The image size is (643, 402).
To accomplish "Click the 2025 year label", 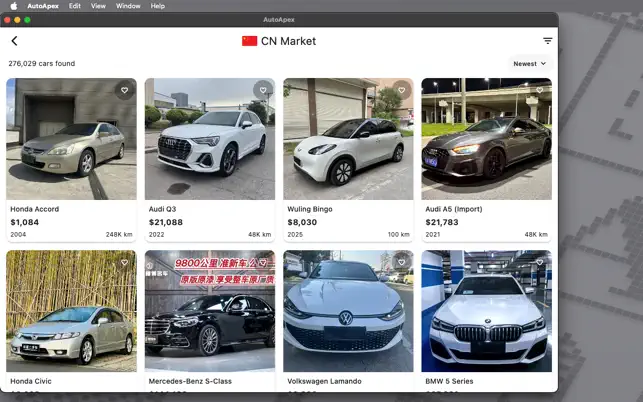I will coord(295,235).
